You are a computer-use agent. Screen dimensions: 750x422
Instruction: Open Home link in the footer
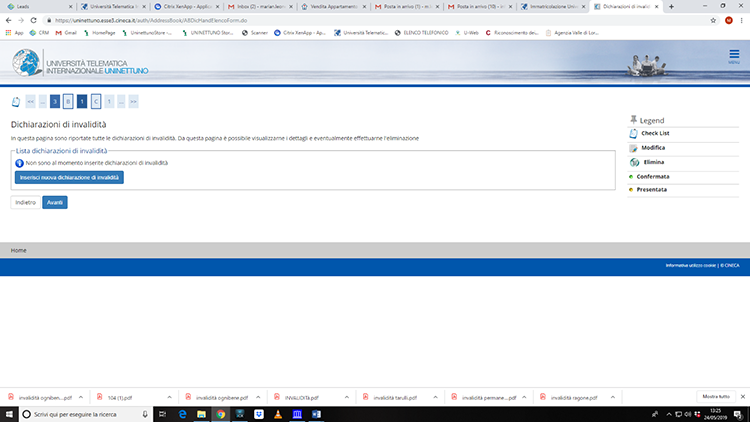(x=18, y=249)
